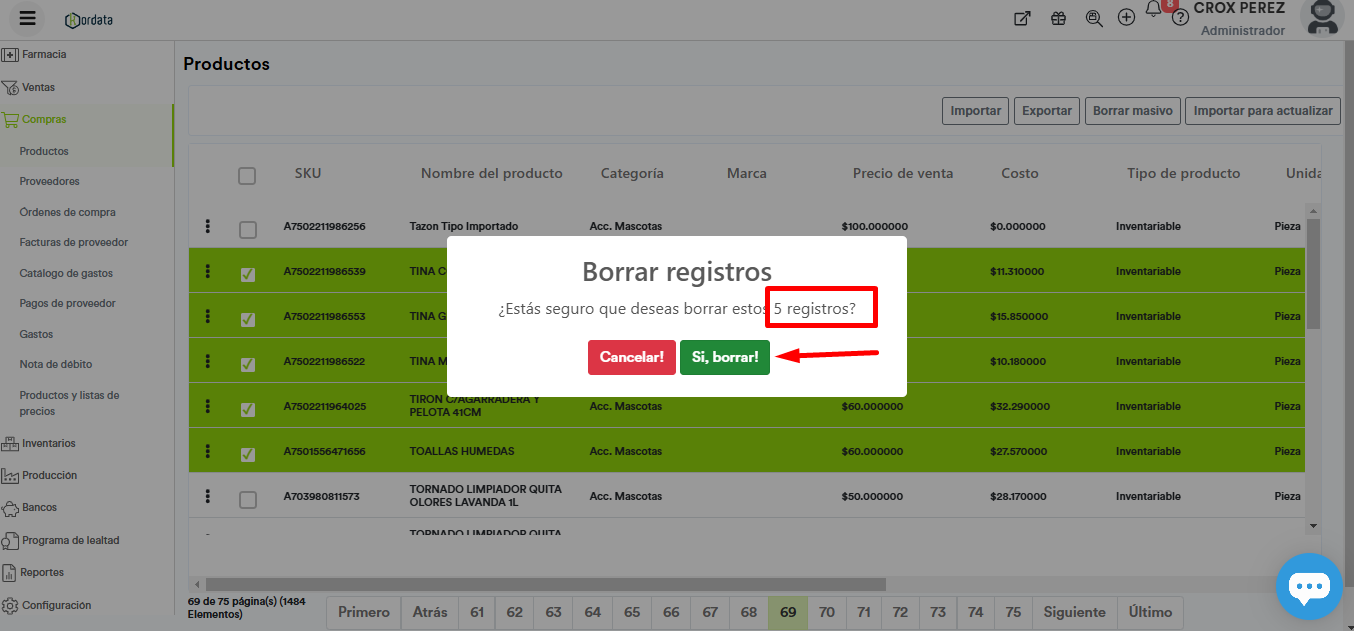The width and height of the screenshot is (1354, 631).
Task: Open the live chat bubble
Action: point(1308,587)
